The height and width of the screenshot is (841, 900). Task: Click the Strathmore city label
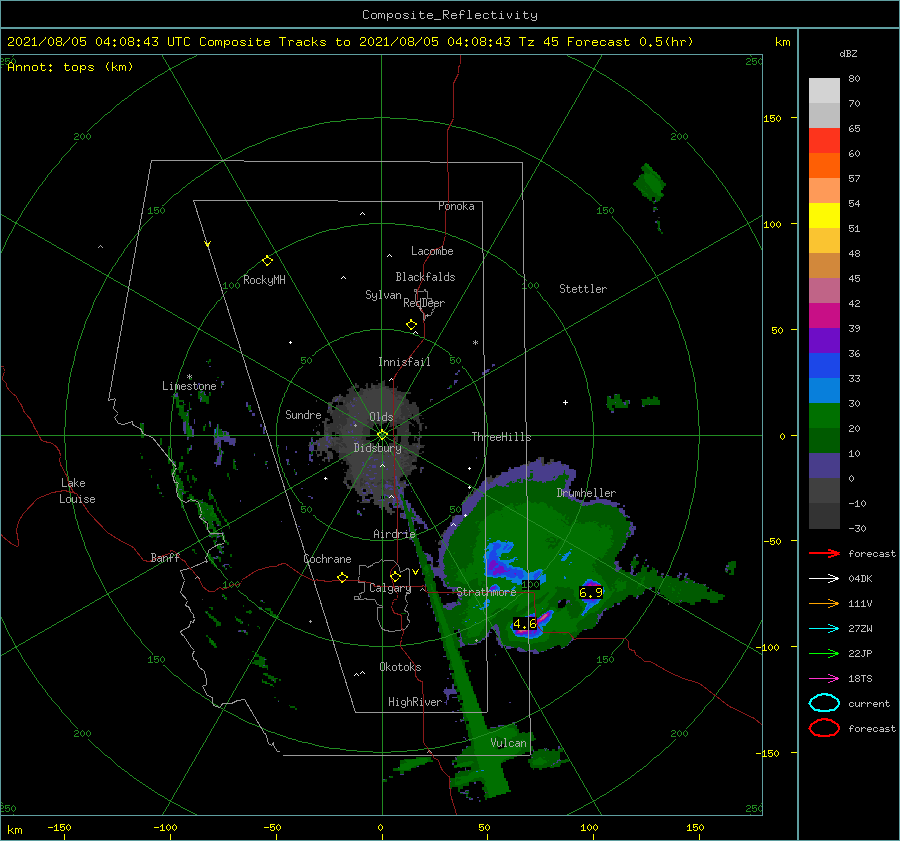point(486,591)
